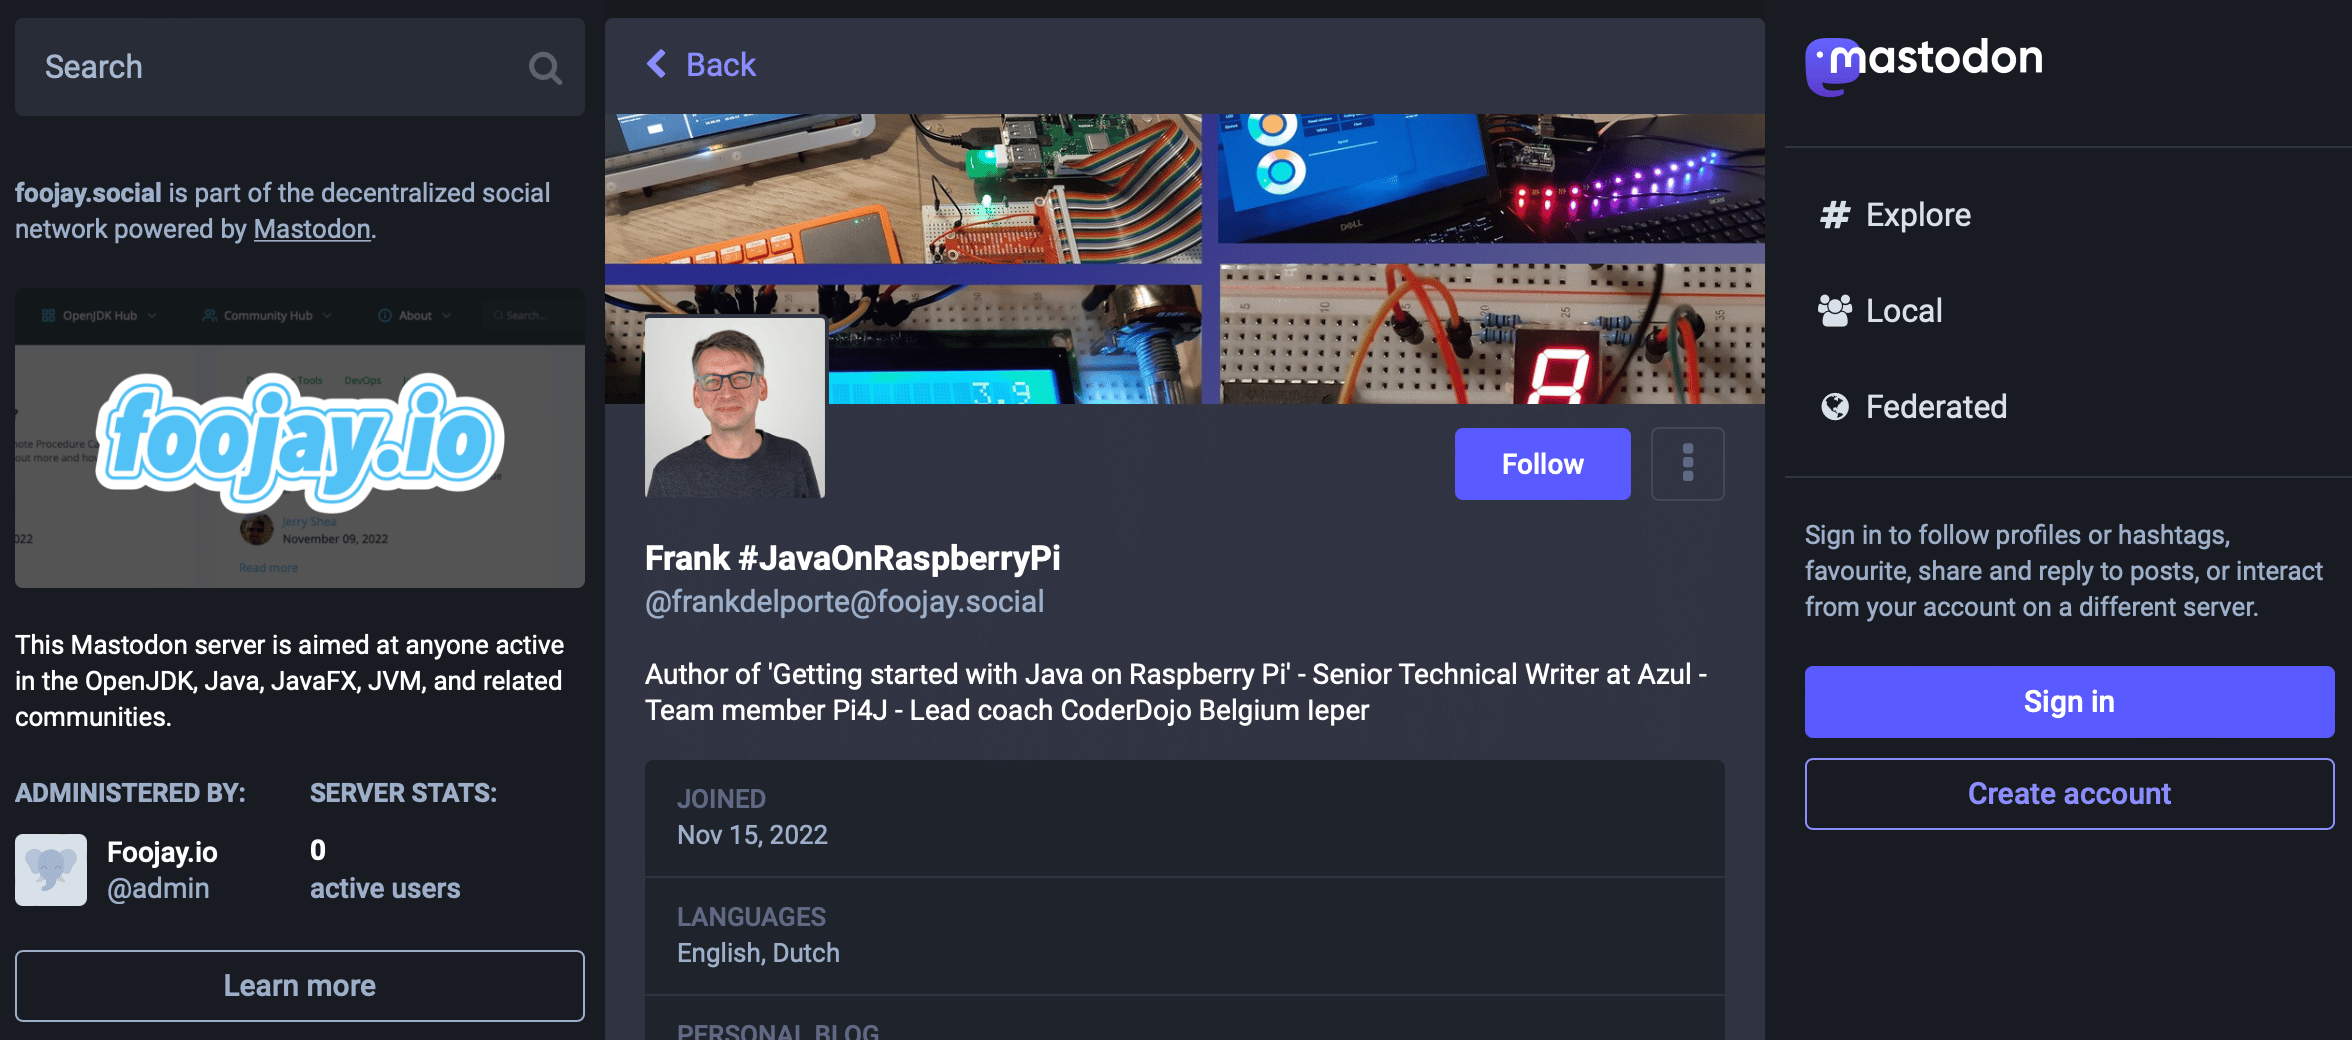Open the three-dot options menu beside Follow
Image resolution: width=2352 pixels, height=1040 pixels.
tap(1687, 463)
